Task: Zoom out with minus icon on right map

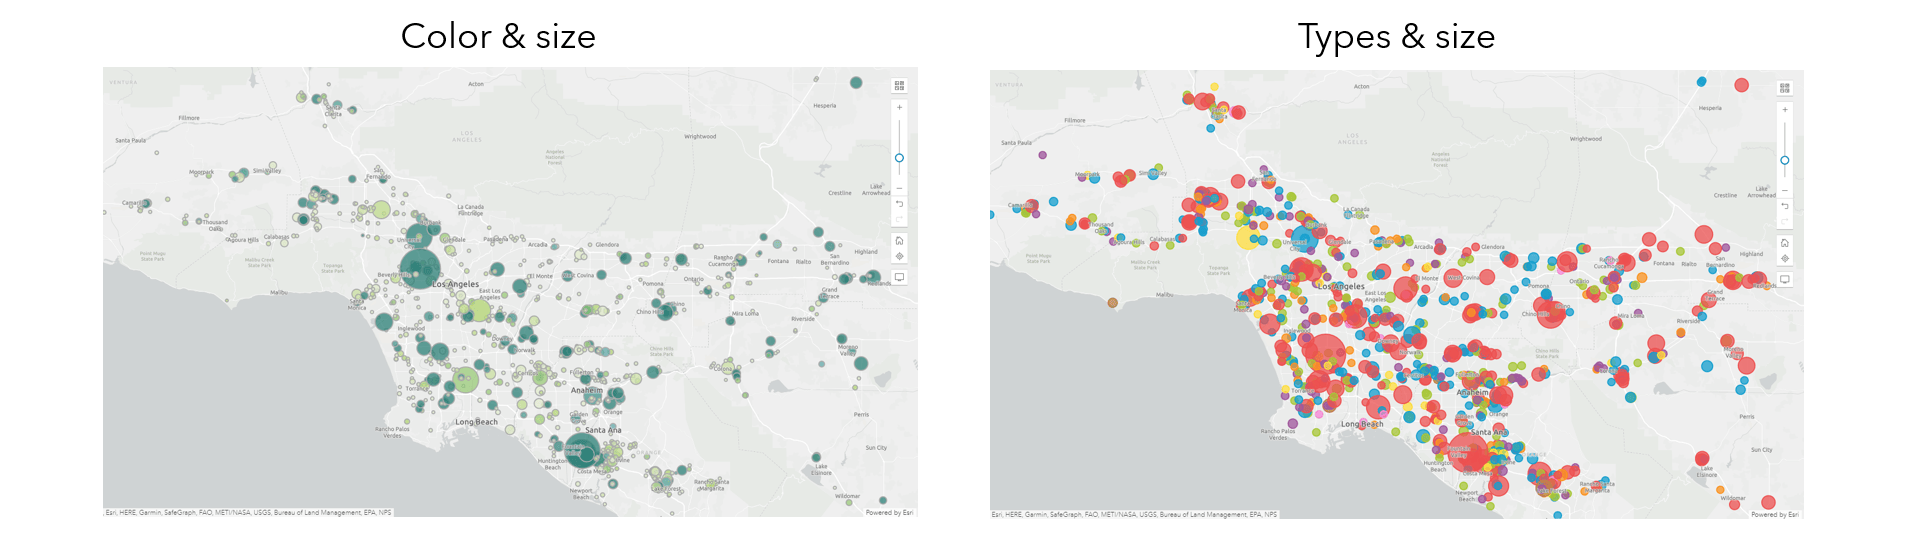Action: click(1785, 190)
